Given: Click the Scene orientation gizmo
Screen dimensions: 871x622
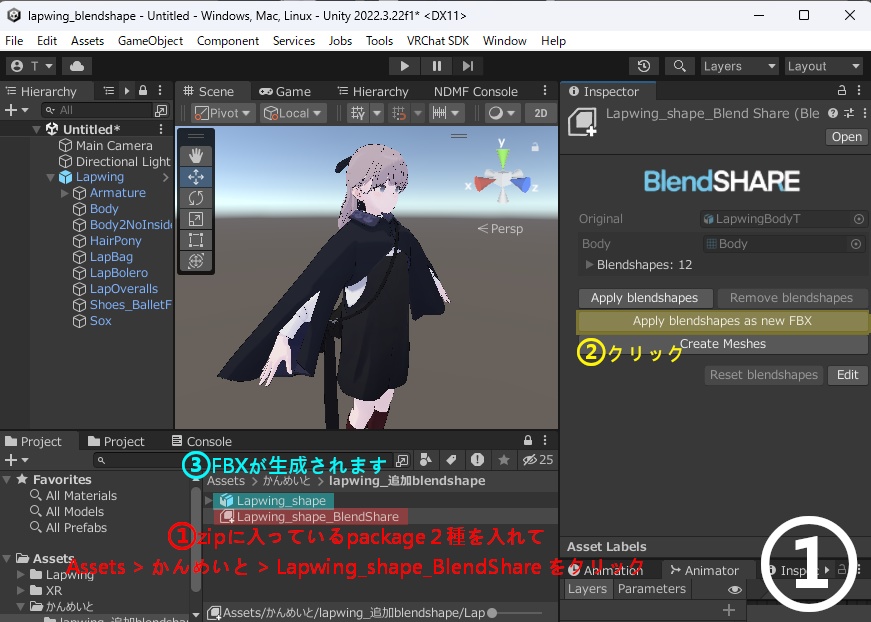Looking at the screenshot, I should click(503, 179).
